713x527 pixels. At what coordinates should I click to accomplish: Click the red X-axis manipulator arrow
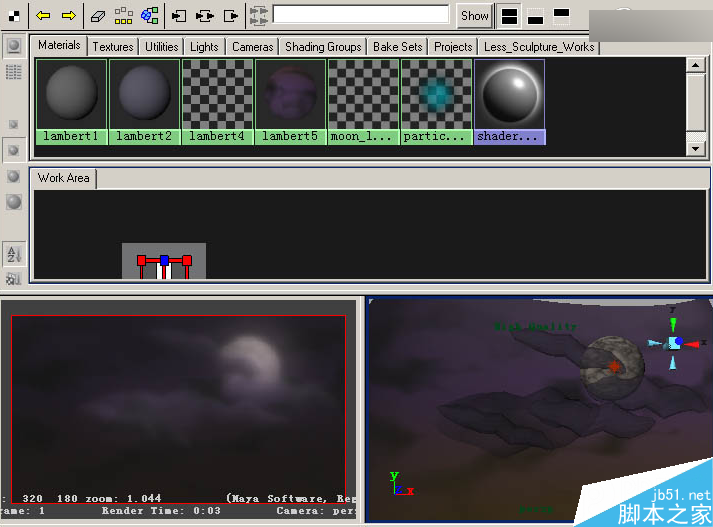pyautogui.click(x=692, y=344)
